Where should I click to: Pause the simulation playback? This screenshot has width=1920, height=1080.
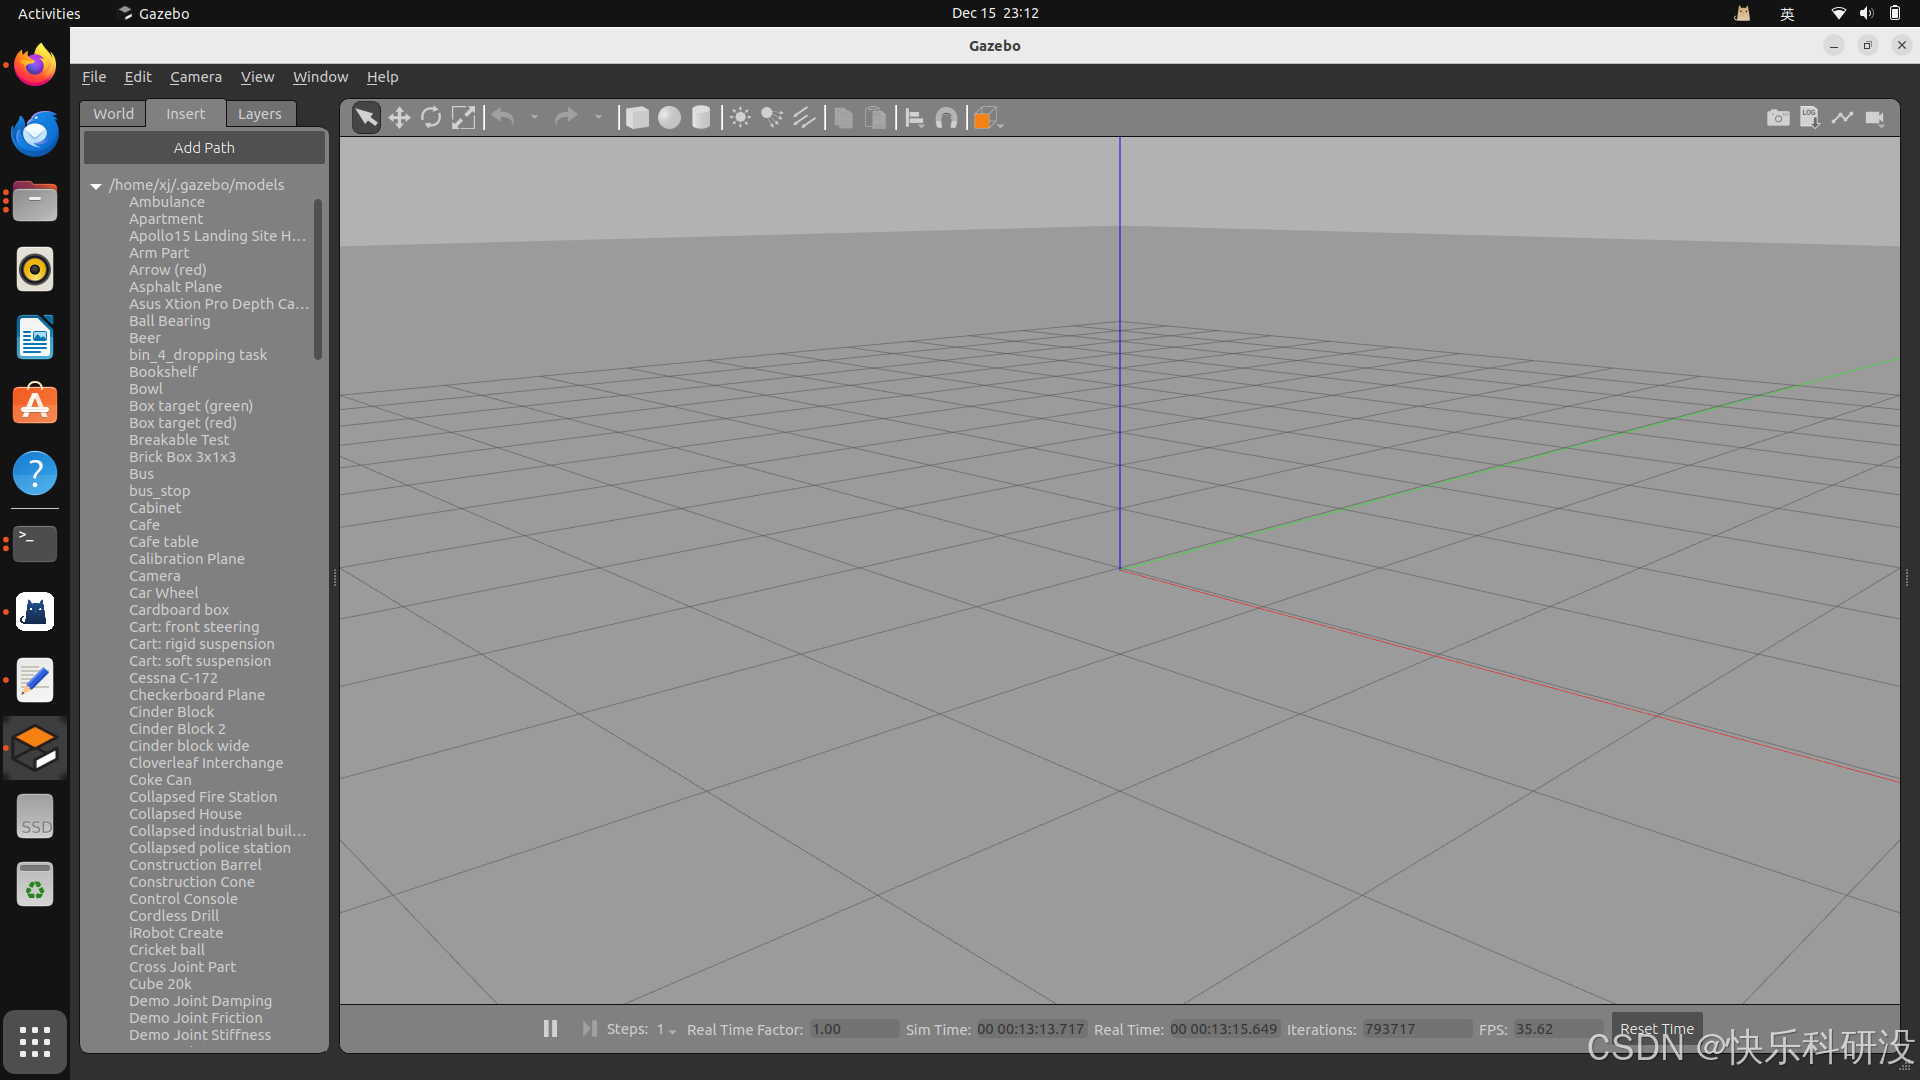tap(550, 1029)
